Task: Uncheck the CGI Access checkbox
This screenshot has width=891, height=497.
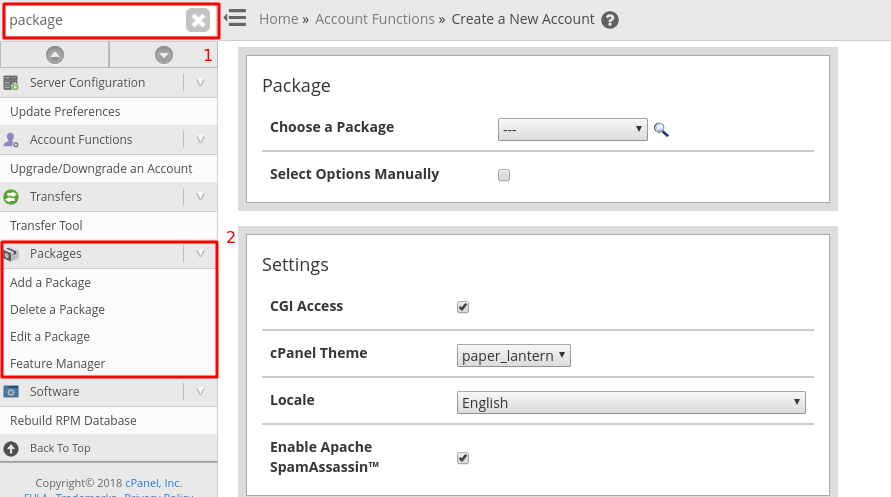Action: [x=463, y=307]
